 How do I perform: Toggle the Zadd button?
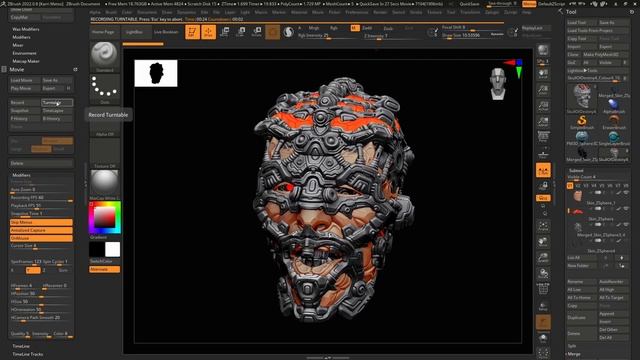click(367, 28)
